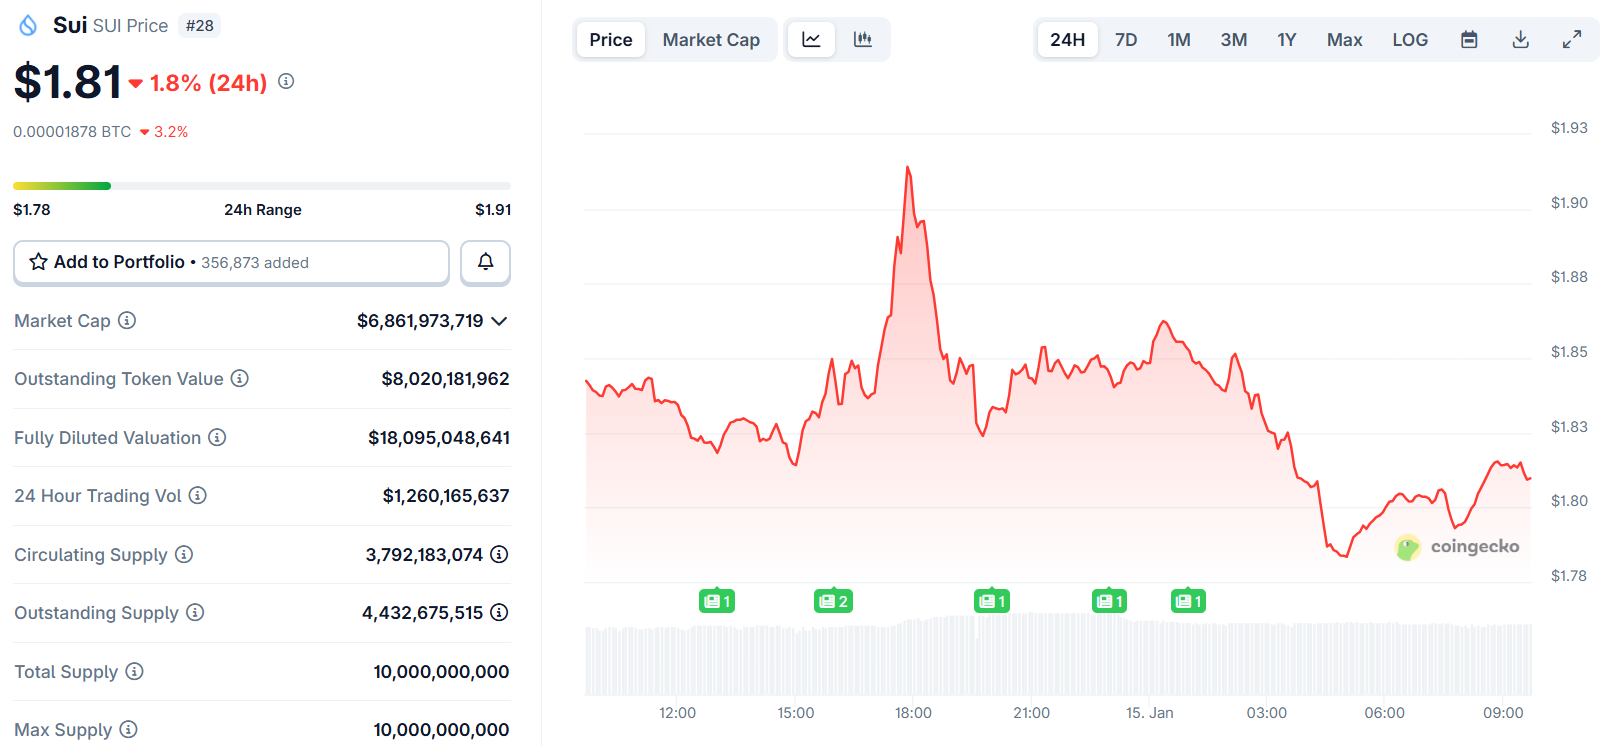Viewport: 1612px width, 746px height.
Task: Open the news marker showing 2 articles
Action: [832, 601]
